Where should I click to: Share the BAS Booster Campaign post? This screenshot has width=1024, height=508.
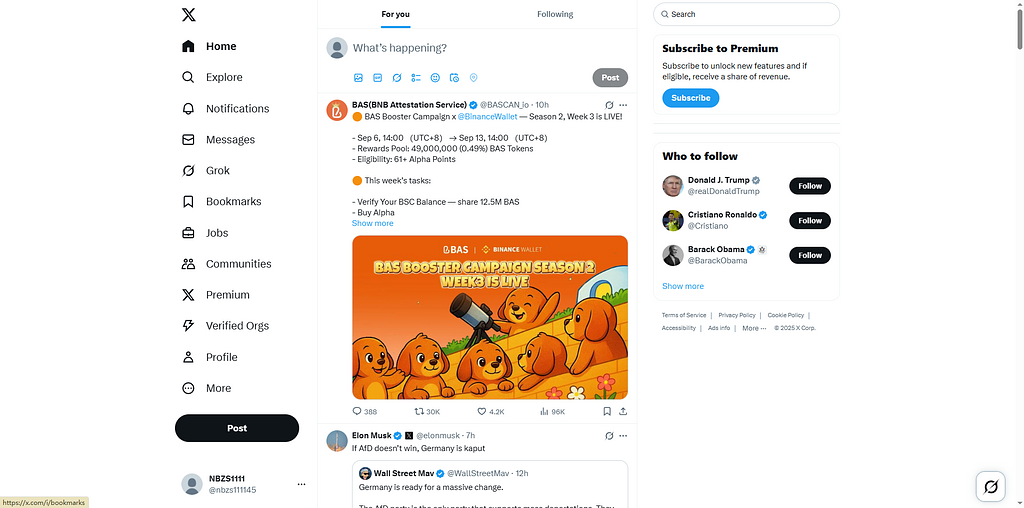[x=623, y=411]
